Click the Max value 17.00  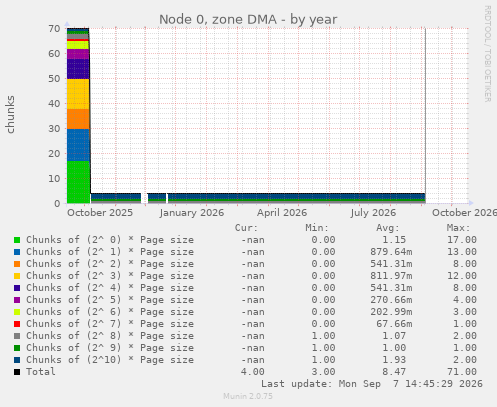(462, 240)
